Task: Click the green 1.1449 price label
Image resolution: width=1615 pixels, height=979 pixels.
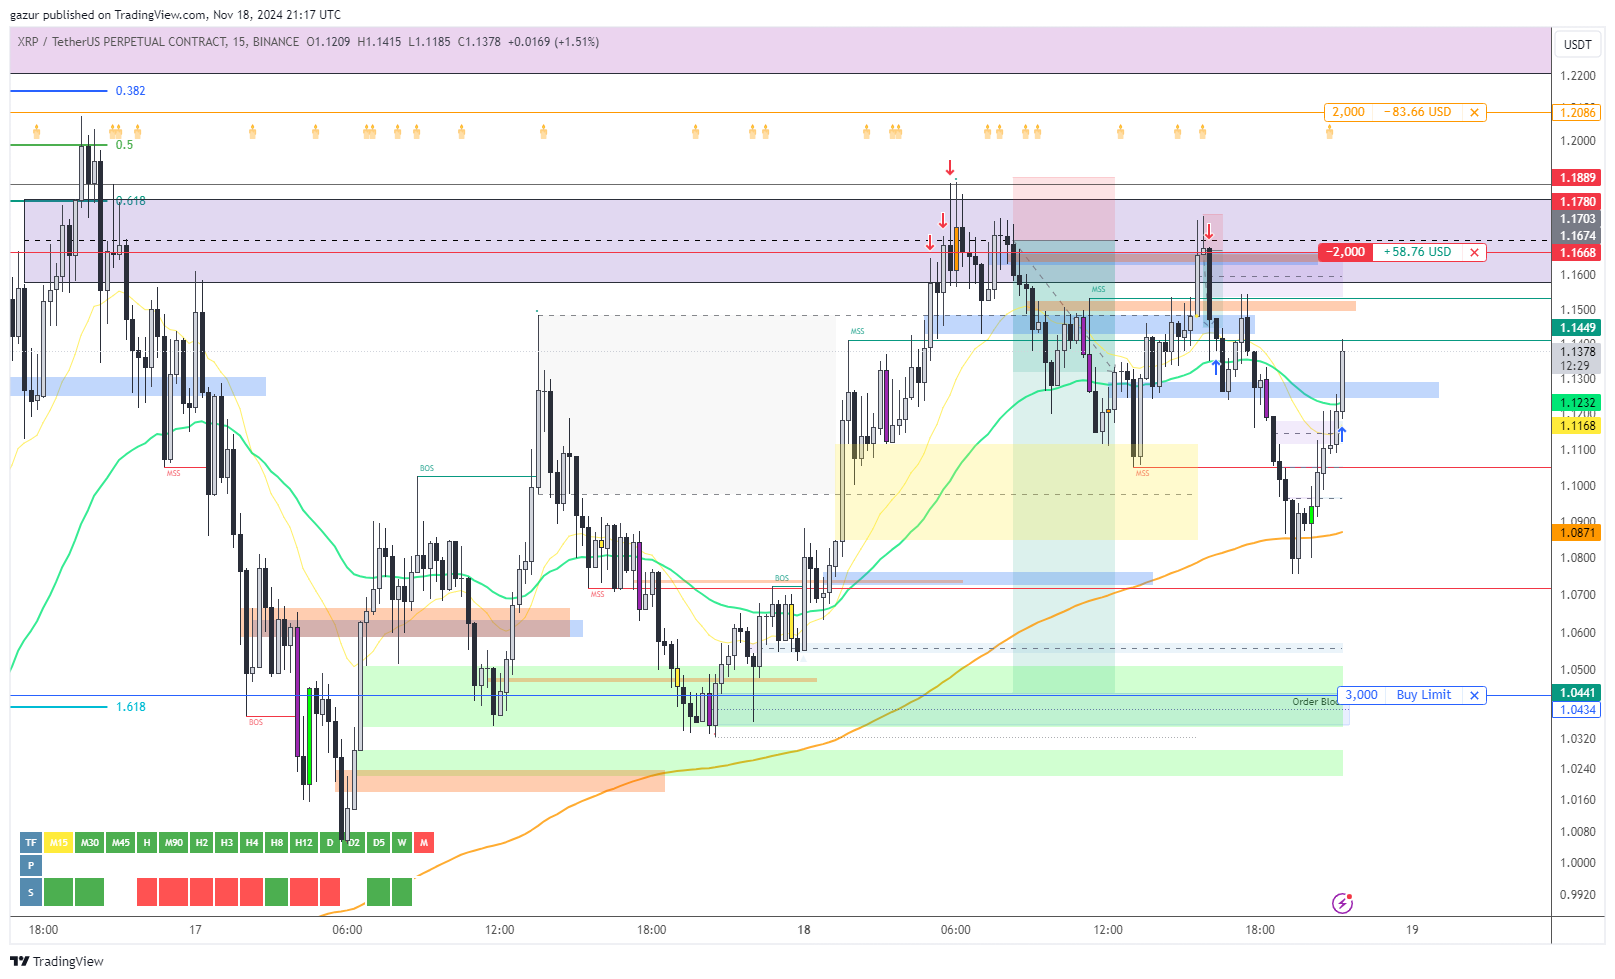Action: pyautogui.click(x=1577, y=328)
